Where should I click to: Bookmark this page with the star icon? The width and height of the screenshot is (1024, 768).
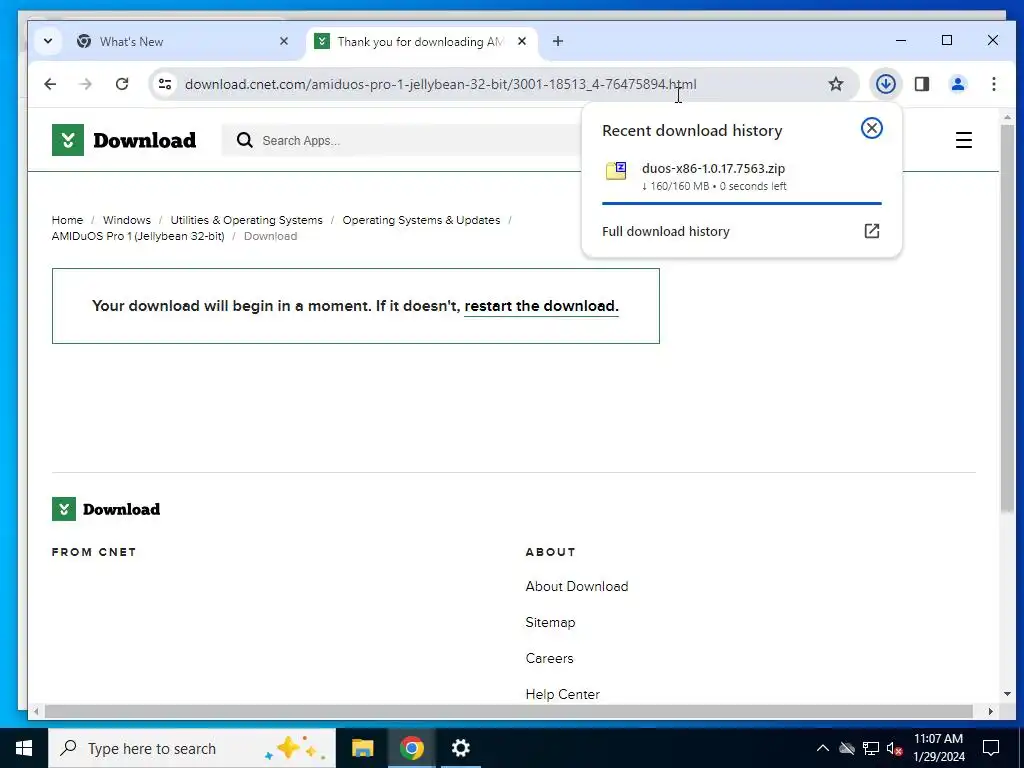pos(835,84)
